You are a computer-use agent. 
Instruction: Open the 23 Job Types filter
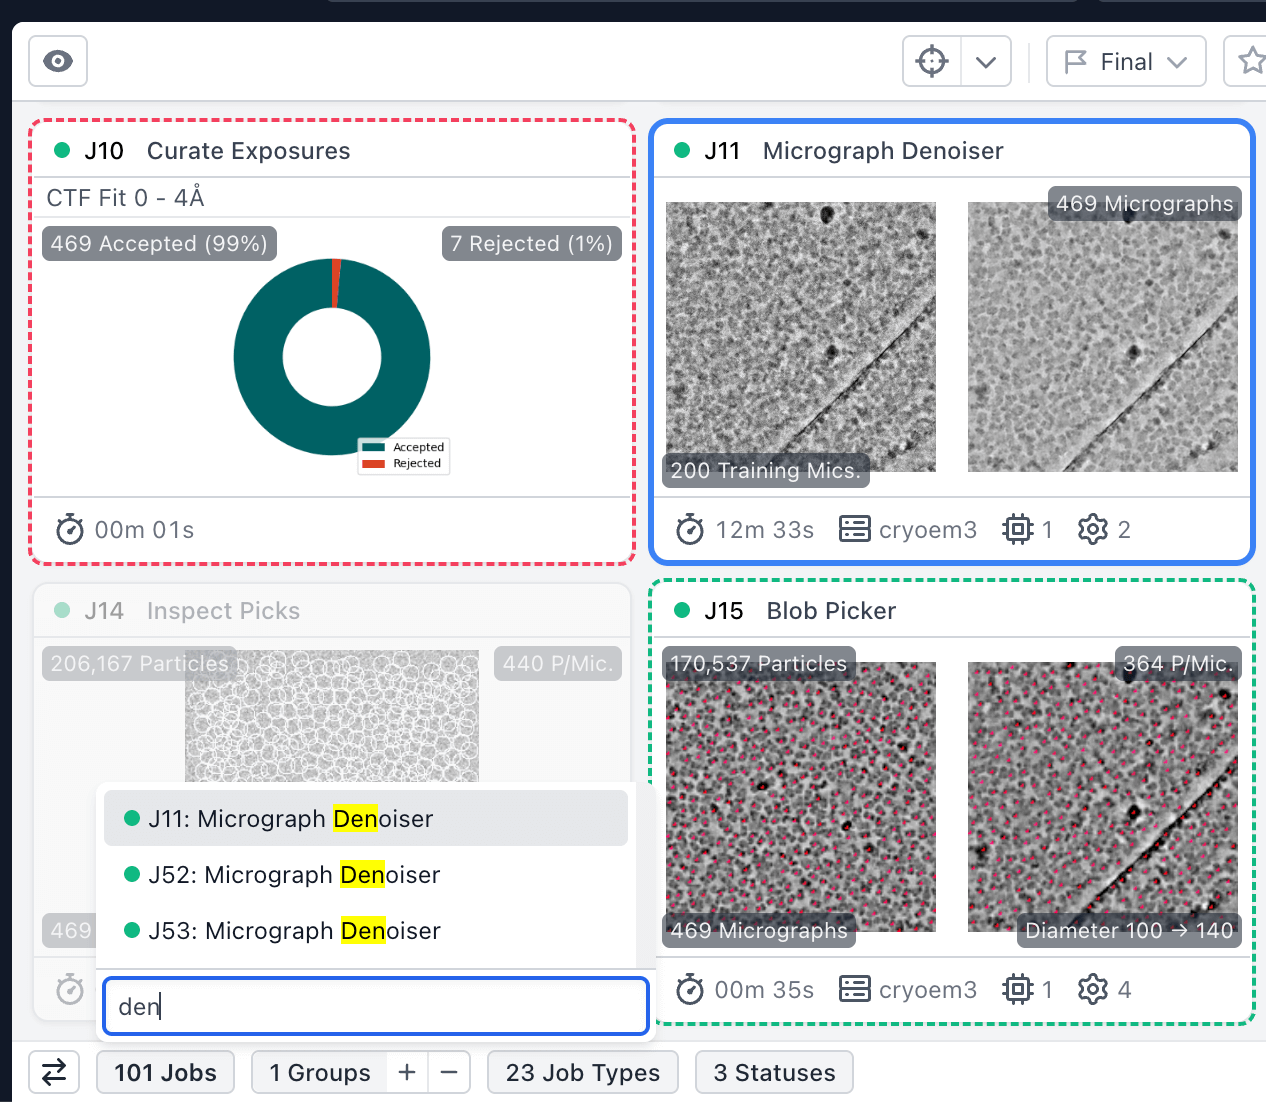(582, 1073)
